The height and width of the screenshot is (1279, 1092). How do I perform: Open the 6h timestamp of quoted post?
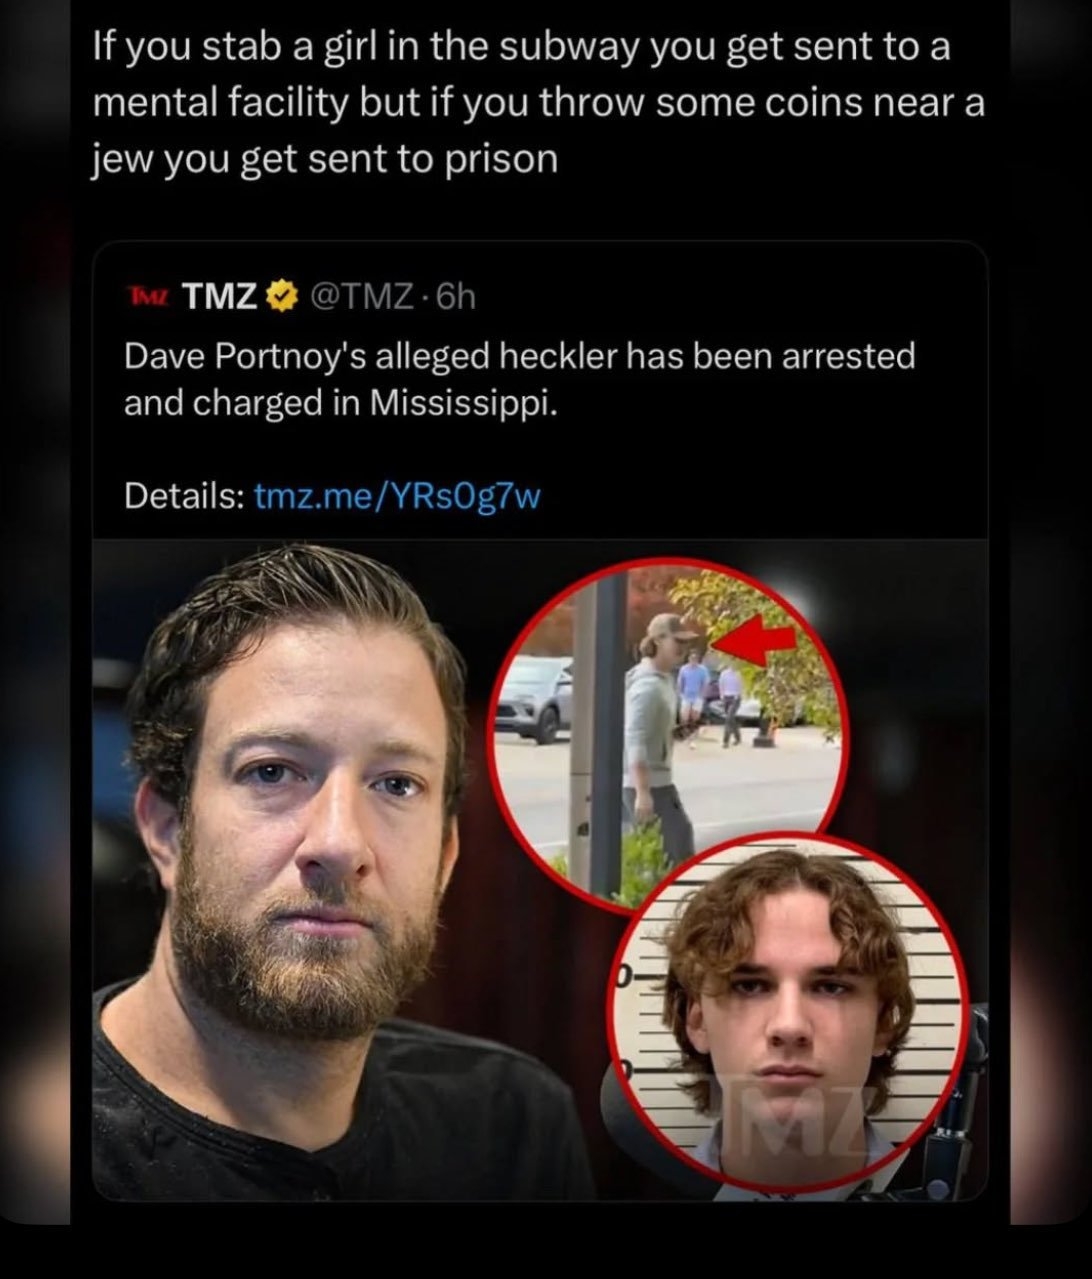pyautogui.click(x=454, y=296)
